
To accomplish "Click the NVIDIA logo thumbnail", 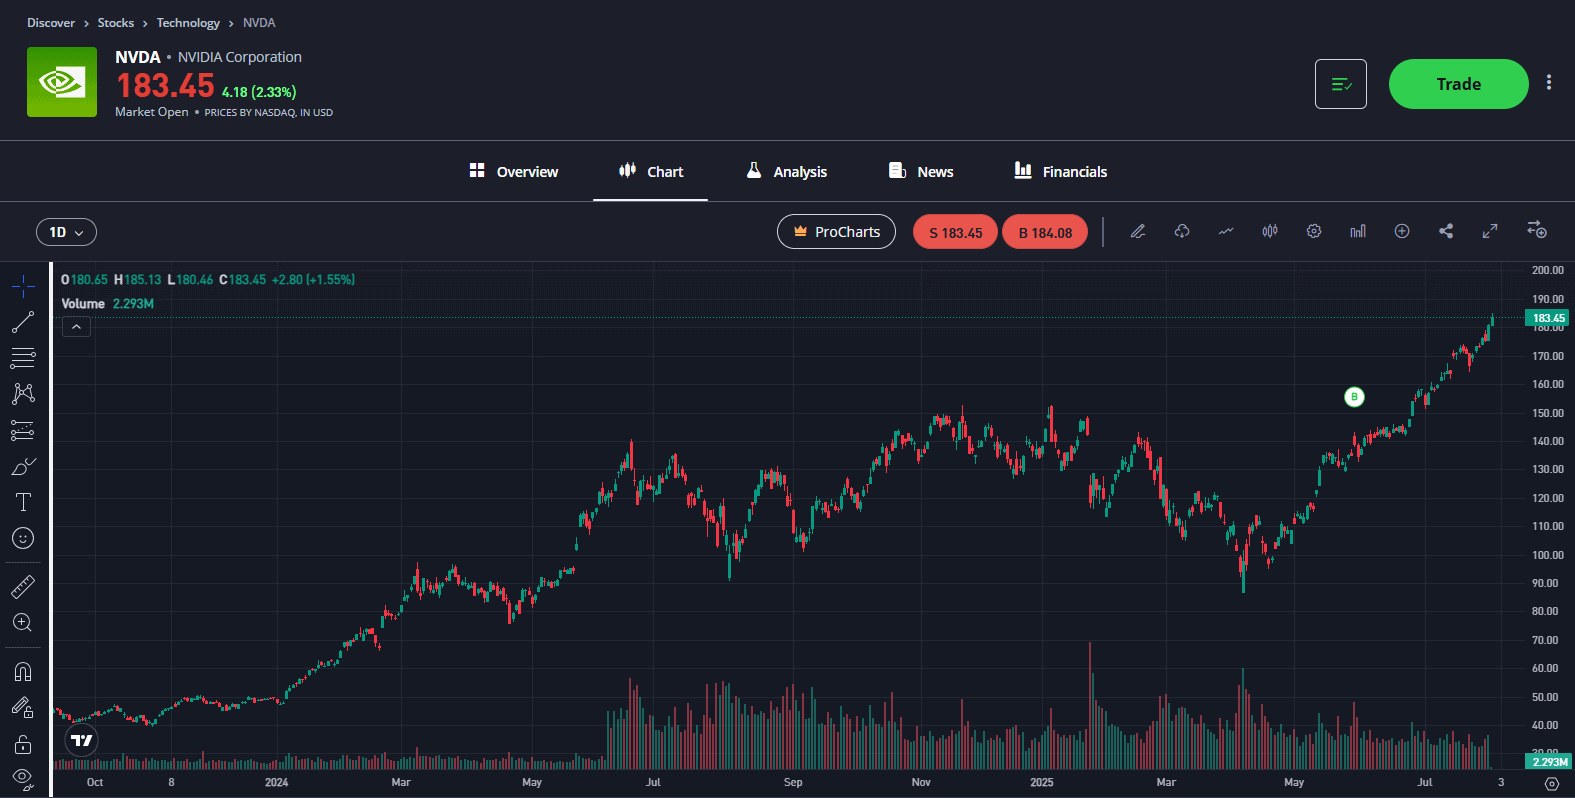I will pyautogui.click(x=62, y=82).
